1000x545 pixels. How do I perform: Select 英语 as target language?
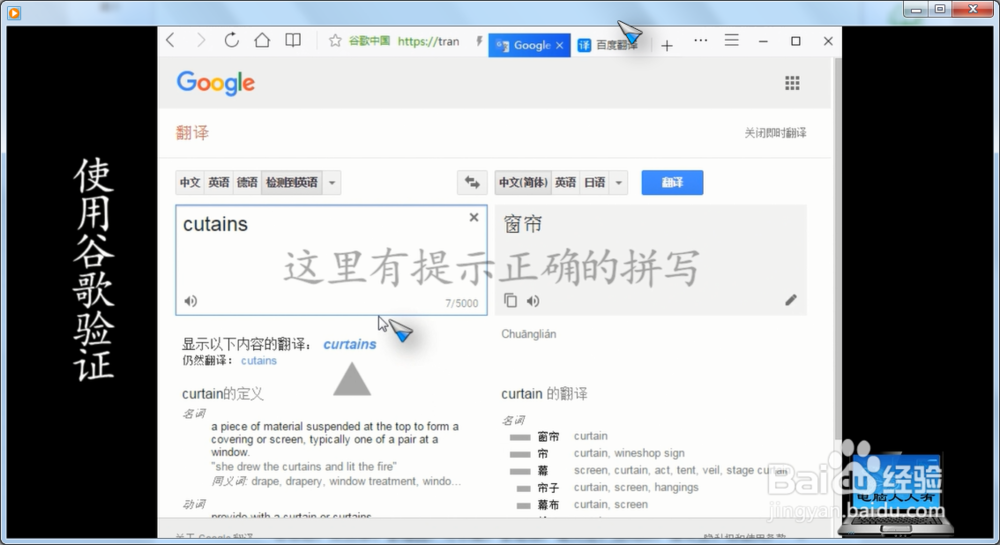pyautogui.click(x=565, y=182)
